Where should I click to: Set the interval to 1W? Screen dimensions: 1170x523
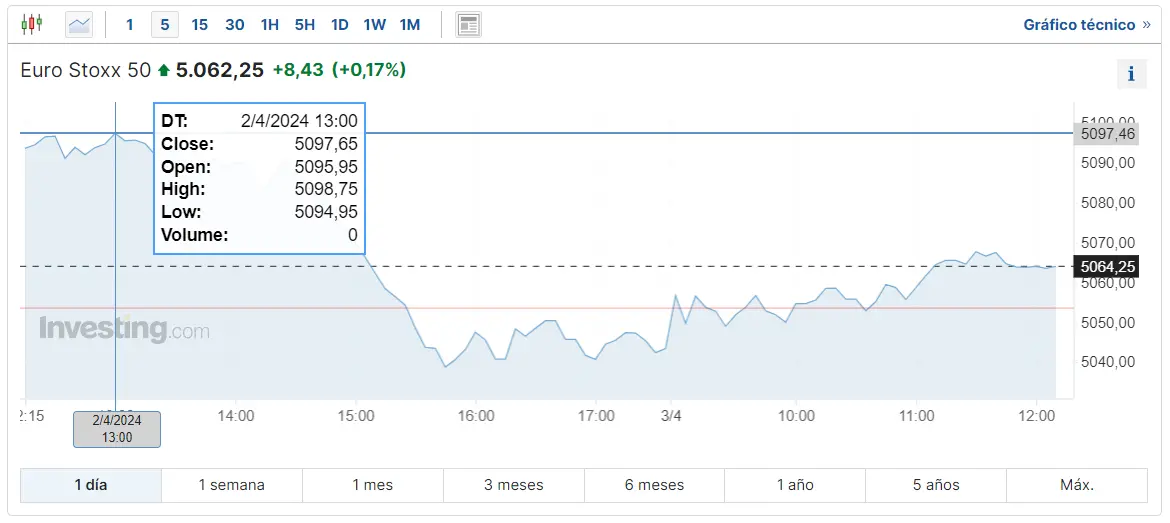point(374,24)
